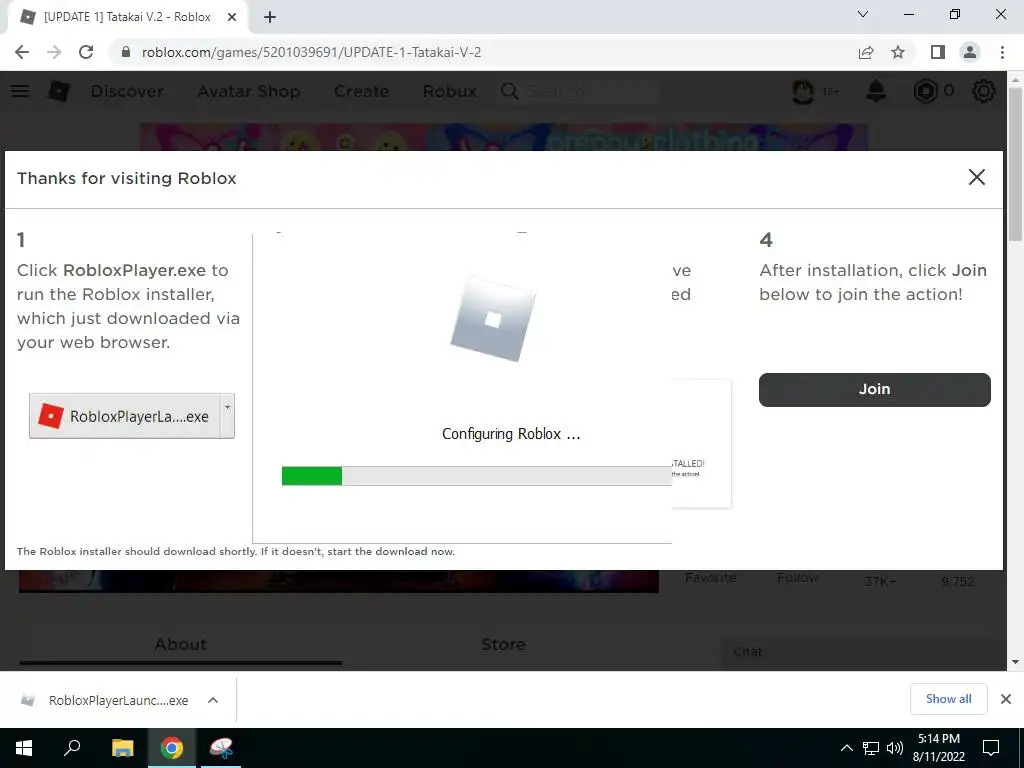Open Windows taskbar search

72,748
